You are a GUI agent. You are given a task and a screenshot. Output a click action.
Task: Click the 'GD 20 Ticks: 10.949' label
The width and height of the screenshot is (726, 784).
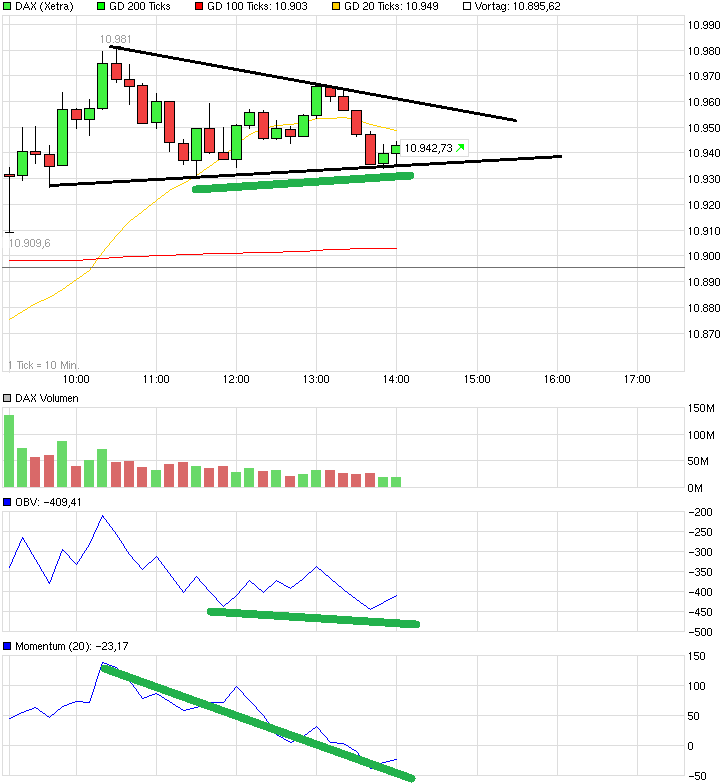pyautogui.click(x=391, y=6)
